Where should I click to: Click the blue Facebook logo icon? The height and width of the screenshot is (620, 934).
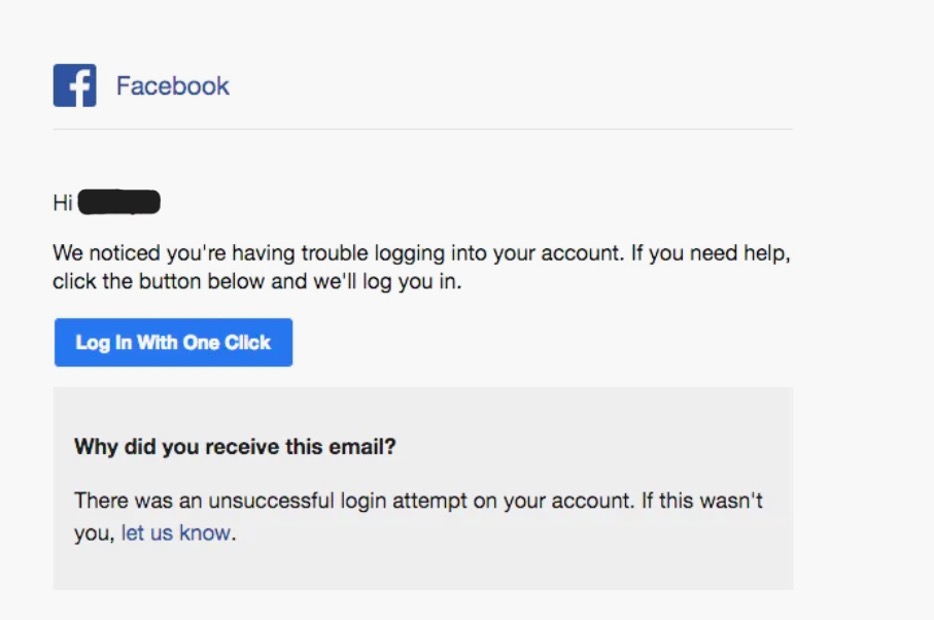(75, 86)
